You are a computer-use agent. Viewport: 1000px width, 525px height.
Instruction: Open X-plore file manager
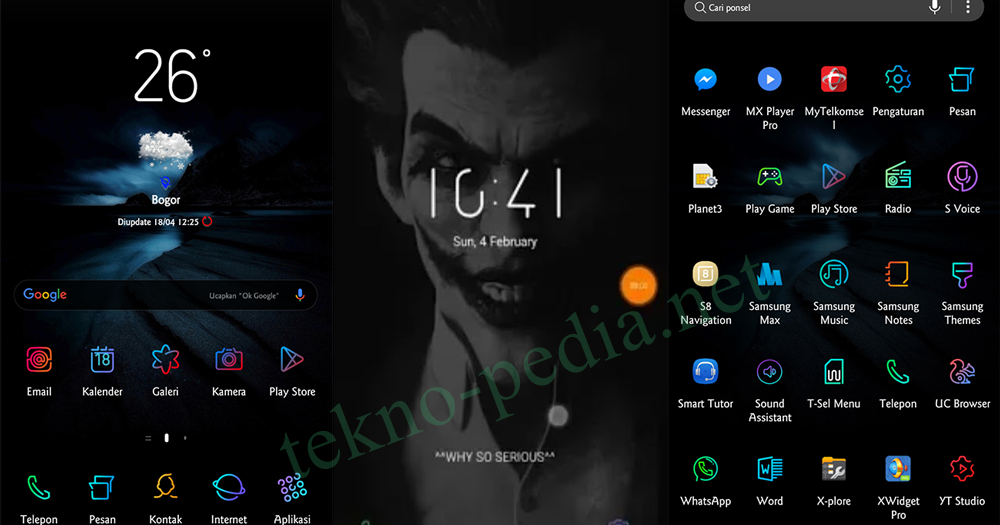point(834,470)
